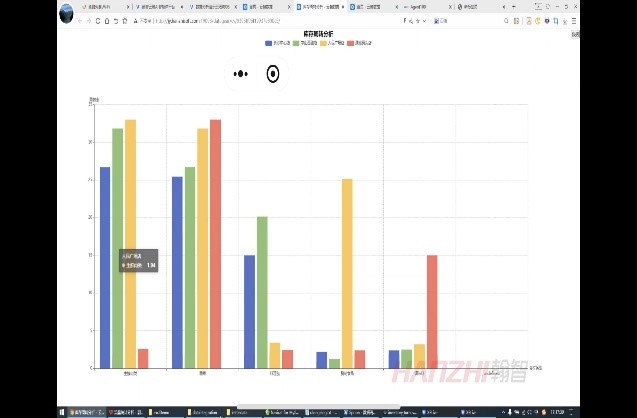
Task: Click the floating round target button
Action: tap(272, 74)
